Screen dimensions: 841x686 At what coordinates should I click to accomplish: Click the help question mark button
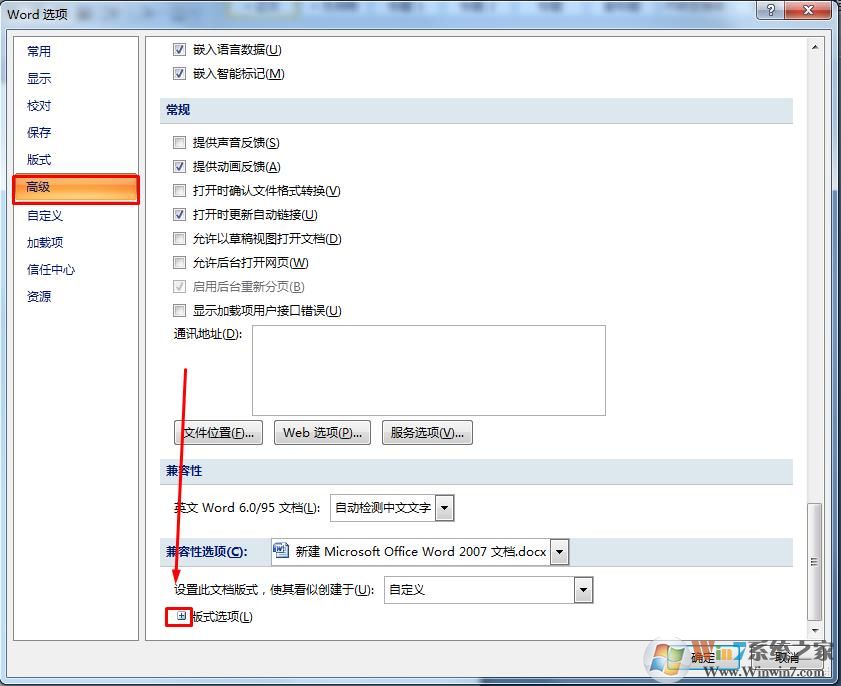771,10
